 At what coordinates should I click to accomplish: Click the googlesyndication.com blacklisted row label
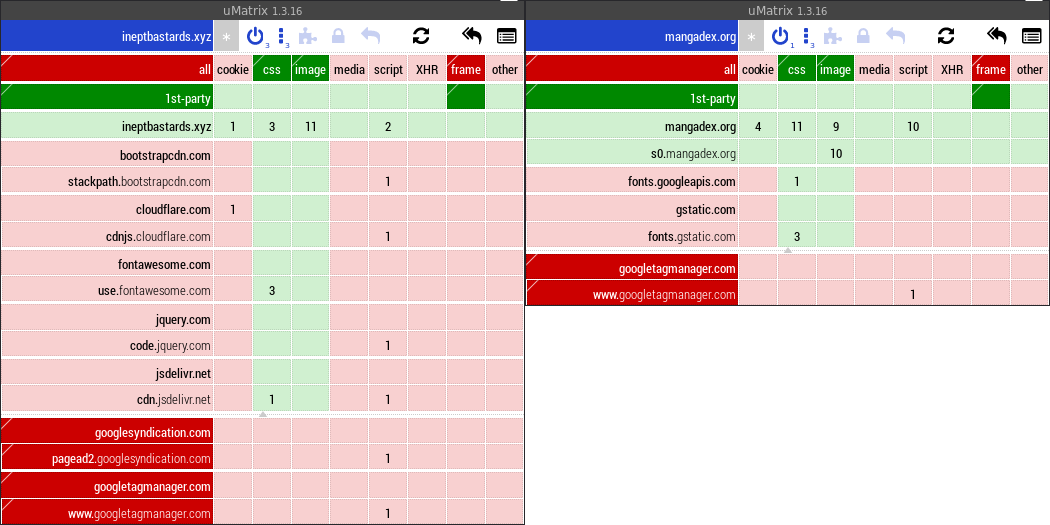(107, 432)
